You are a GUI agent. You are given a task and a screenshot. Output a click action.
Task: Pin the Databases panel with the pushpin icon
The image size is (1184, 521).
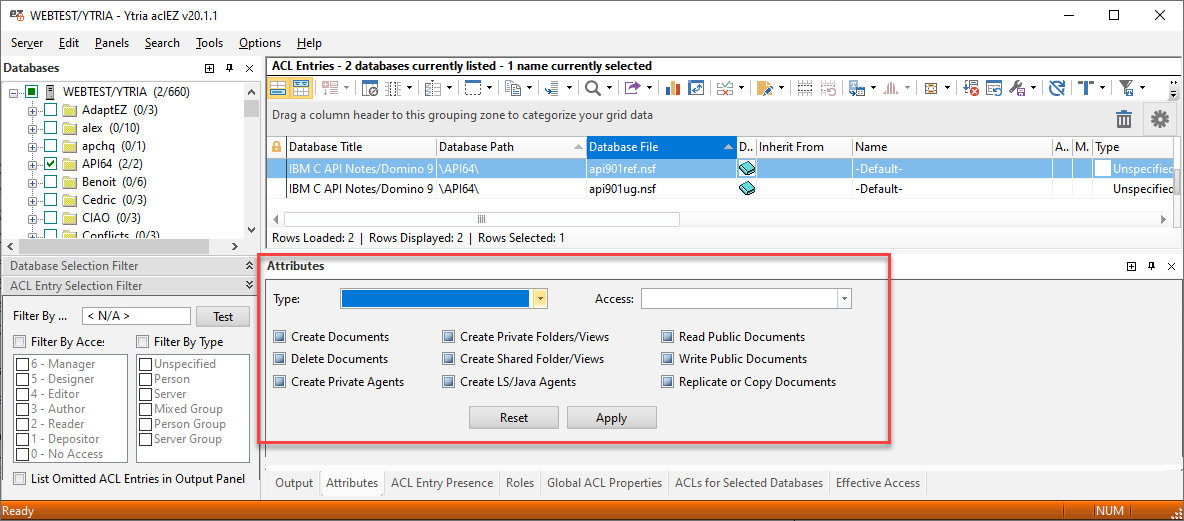click(x=229, y=68)
